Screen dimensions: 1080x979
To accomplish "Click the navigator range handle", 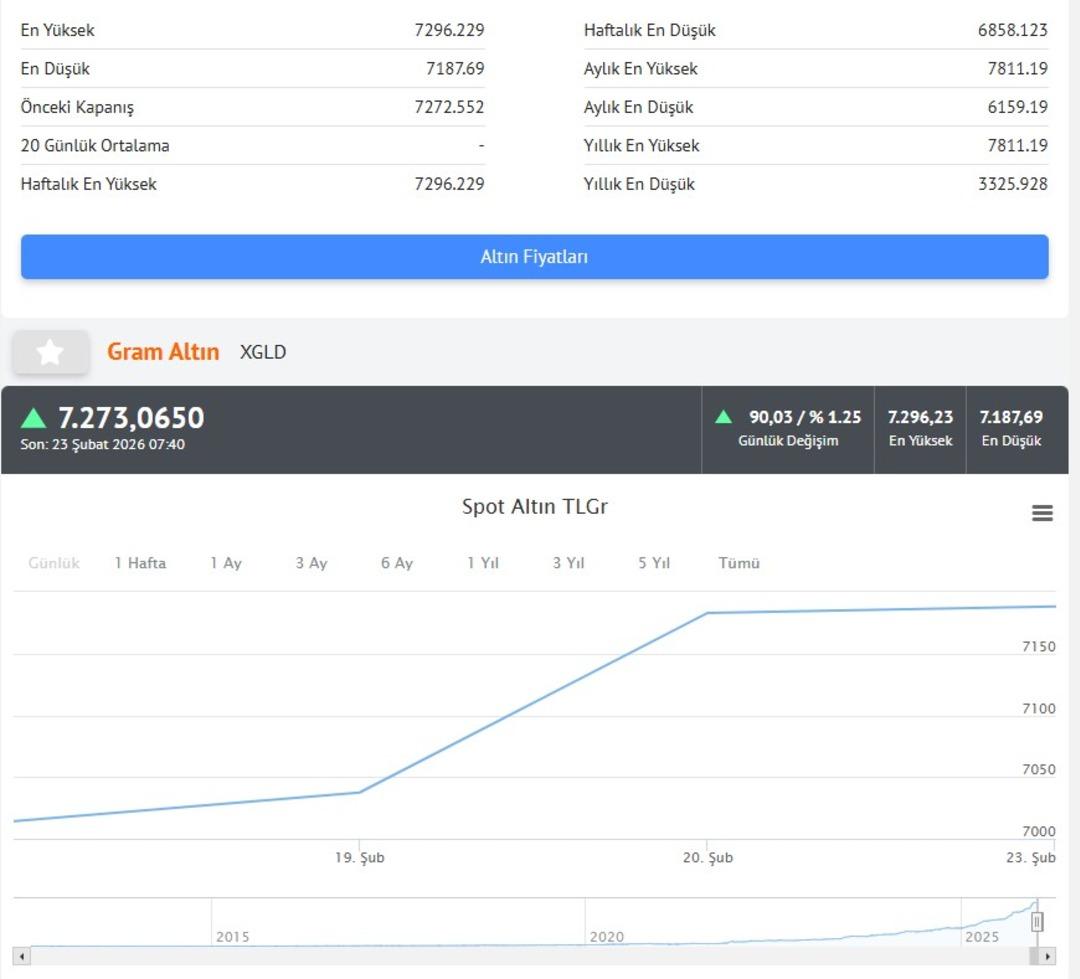I will 1037,921.
